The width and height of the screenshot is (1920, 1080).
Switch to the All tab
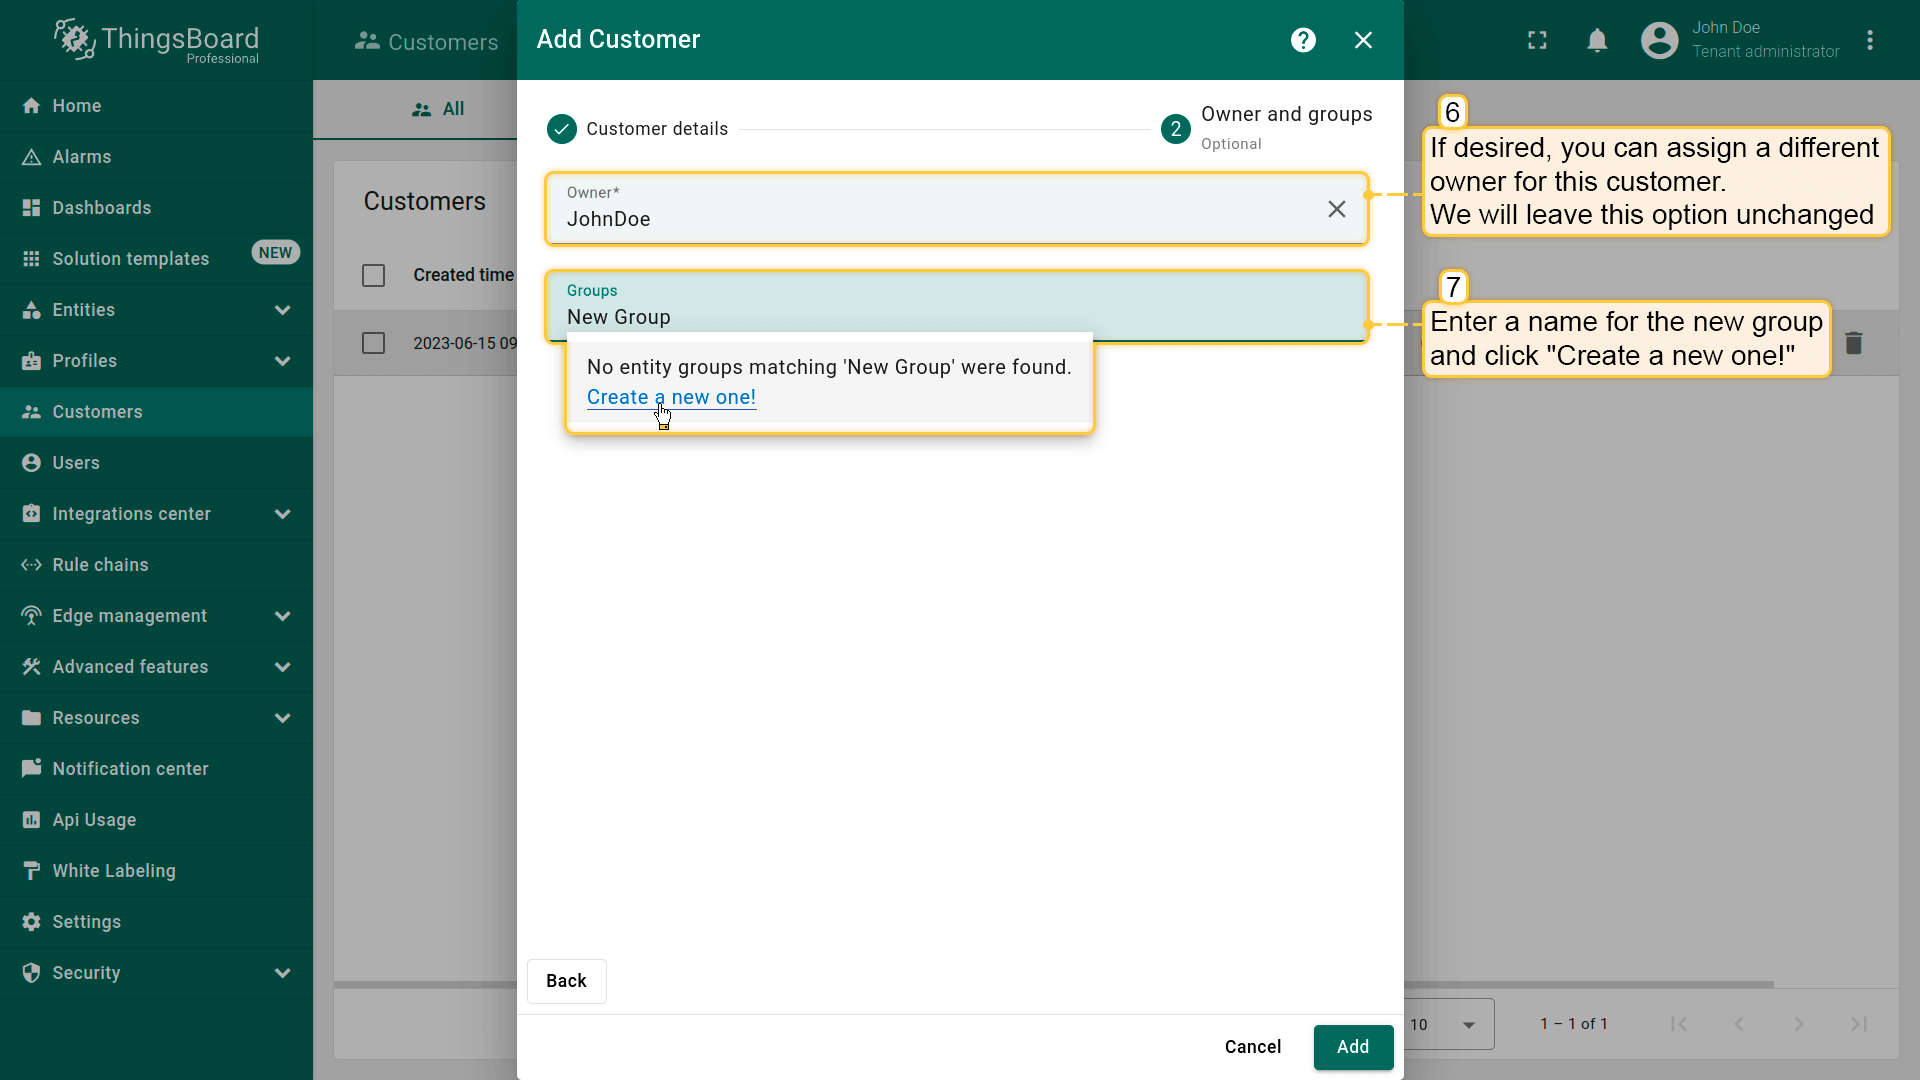click(439, 109)
